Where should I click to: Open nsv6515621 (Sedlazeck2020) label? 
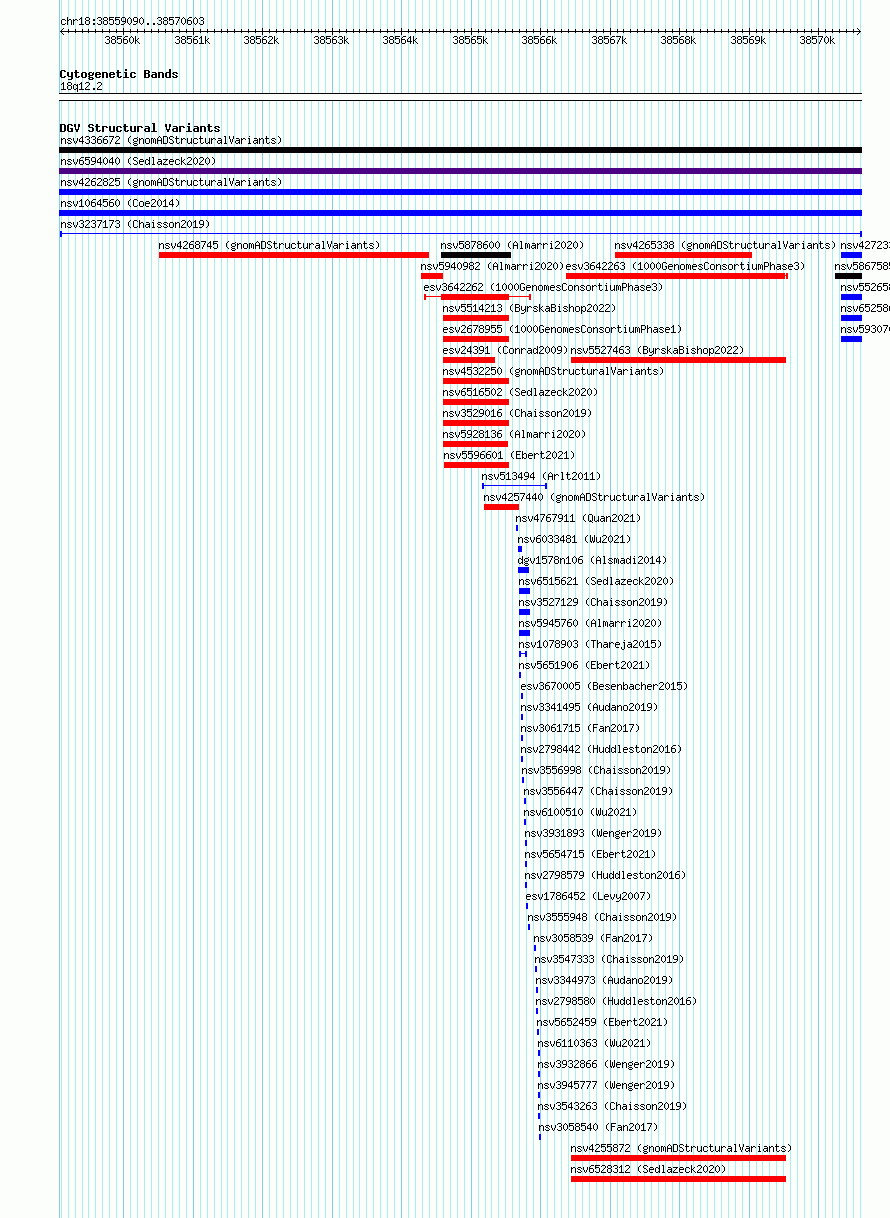point(596,581)
